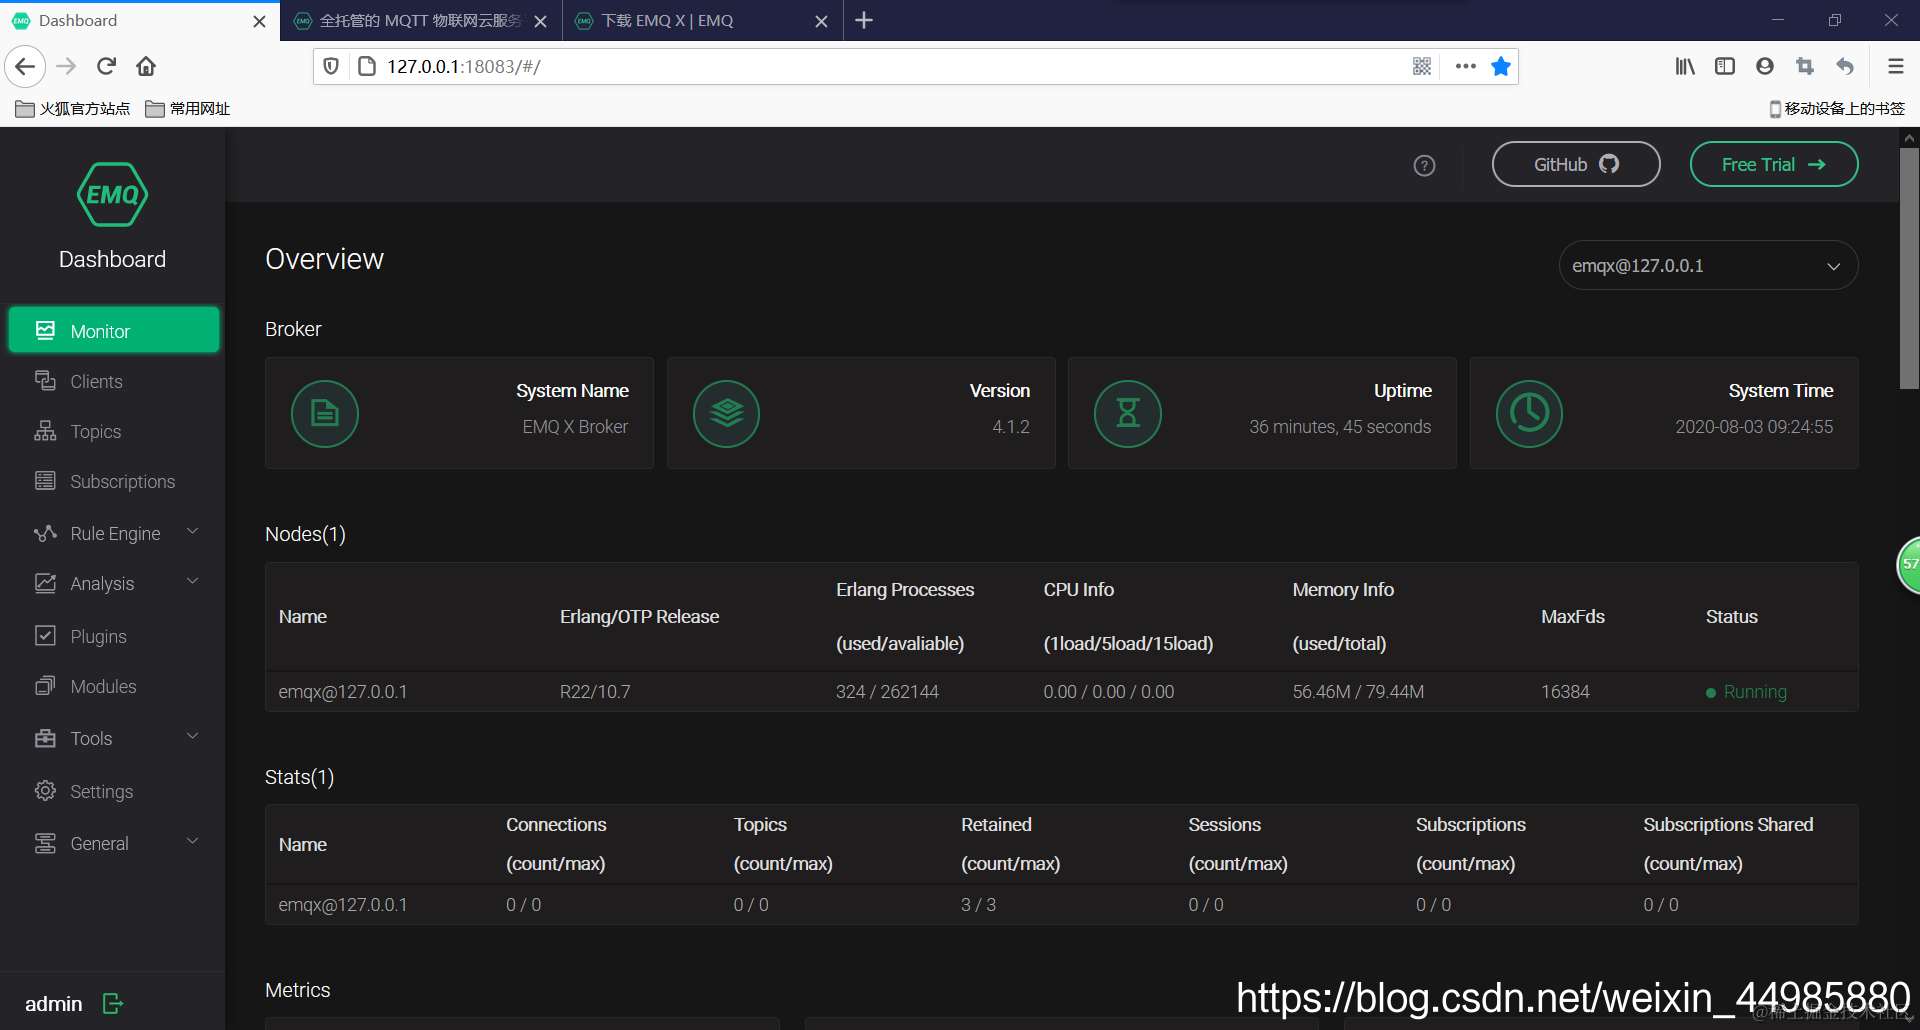Click the uptime 36 minutes, 45 seconds
The image size is (1920, 1030).
[1340, 427]
